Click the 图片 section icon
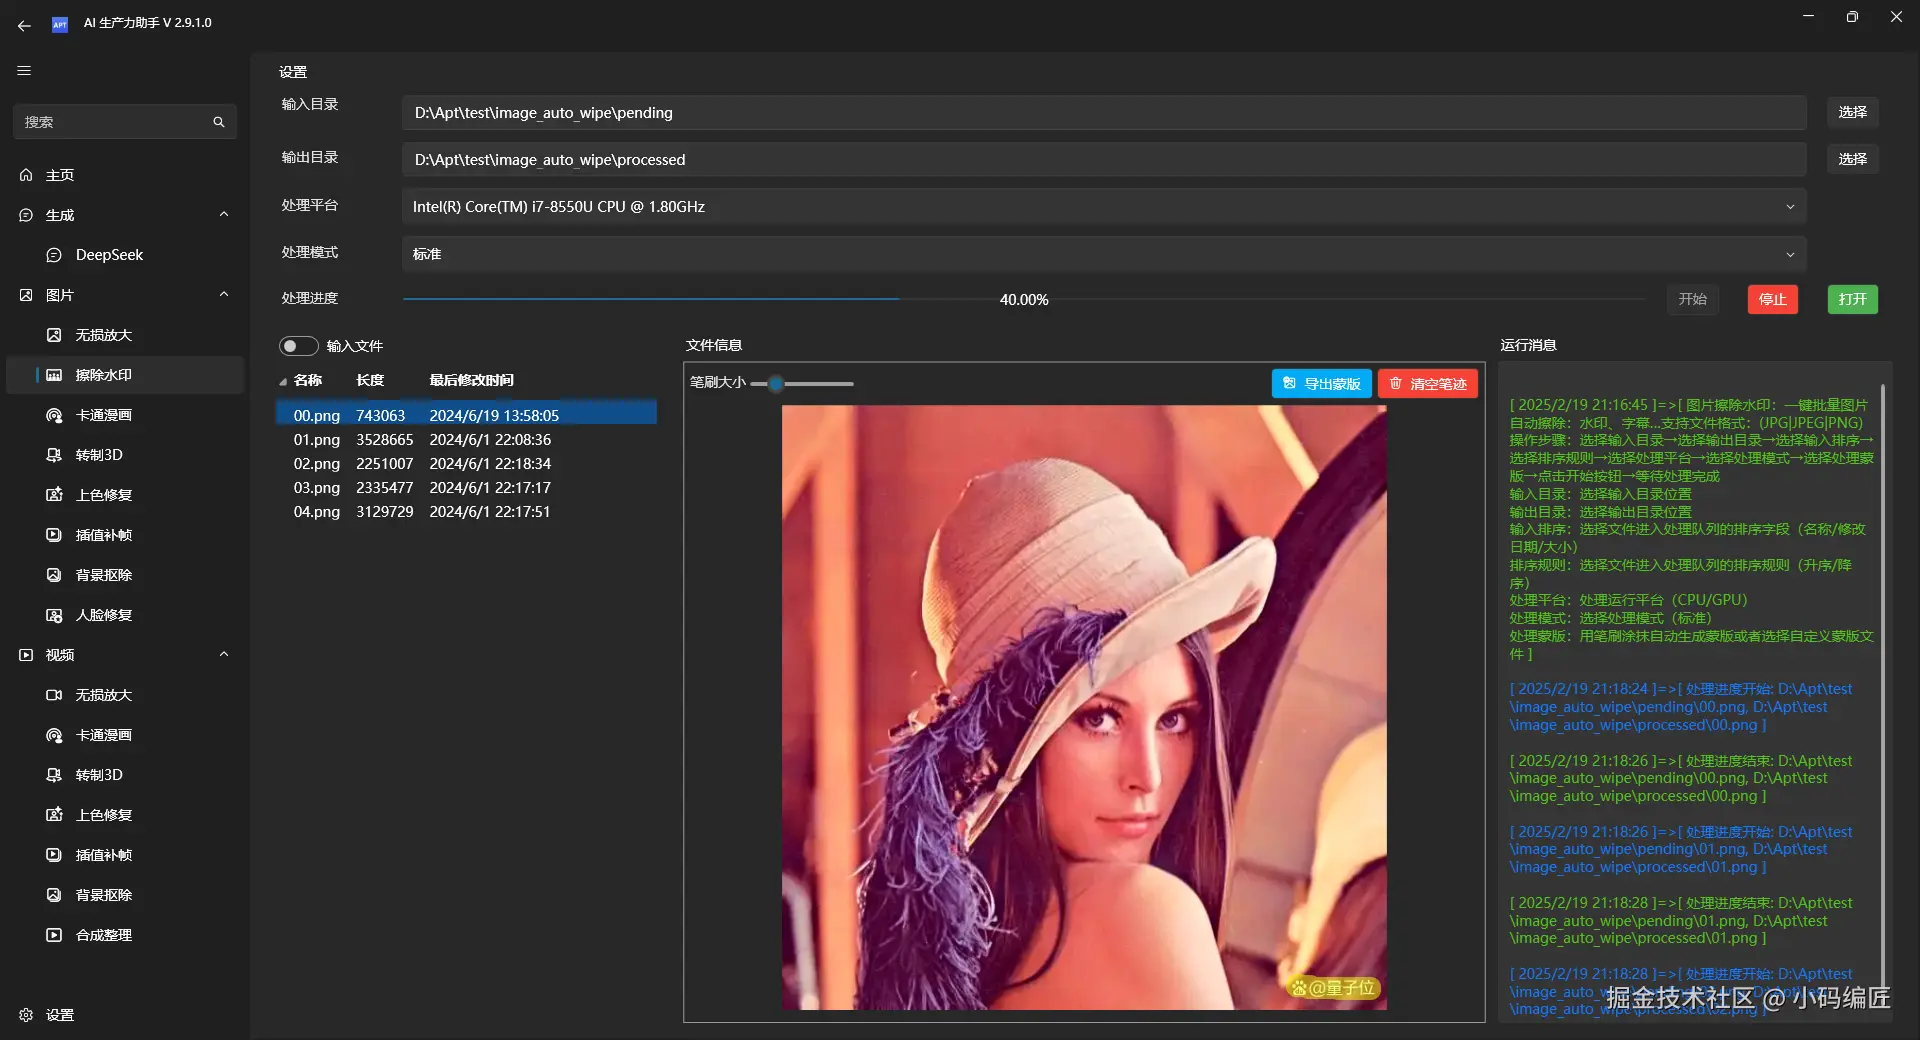Image resolution: width=1920 pixels, height=1040 pixels. coord(26,295)
